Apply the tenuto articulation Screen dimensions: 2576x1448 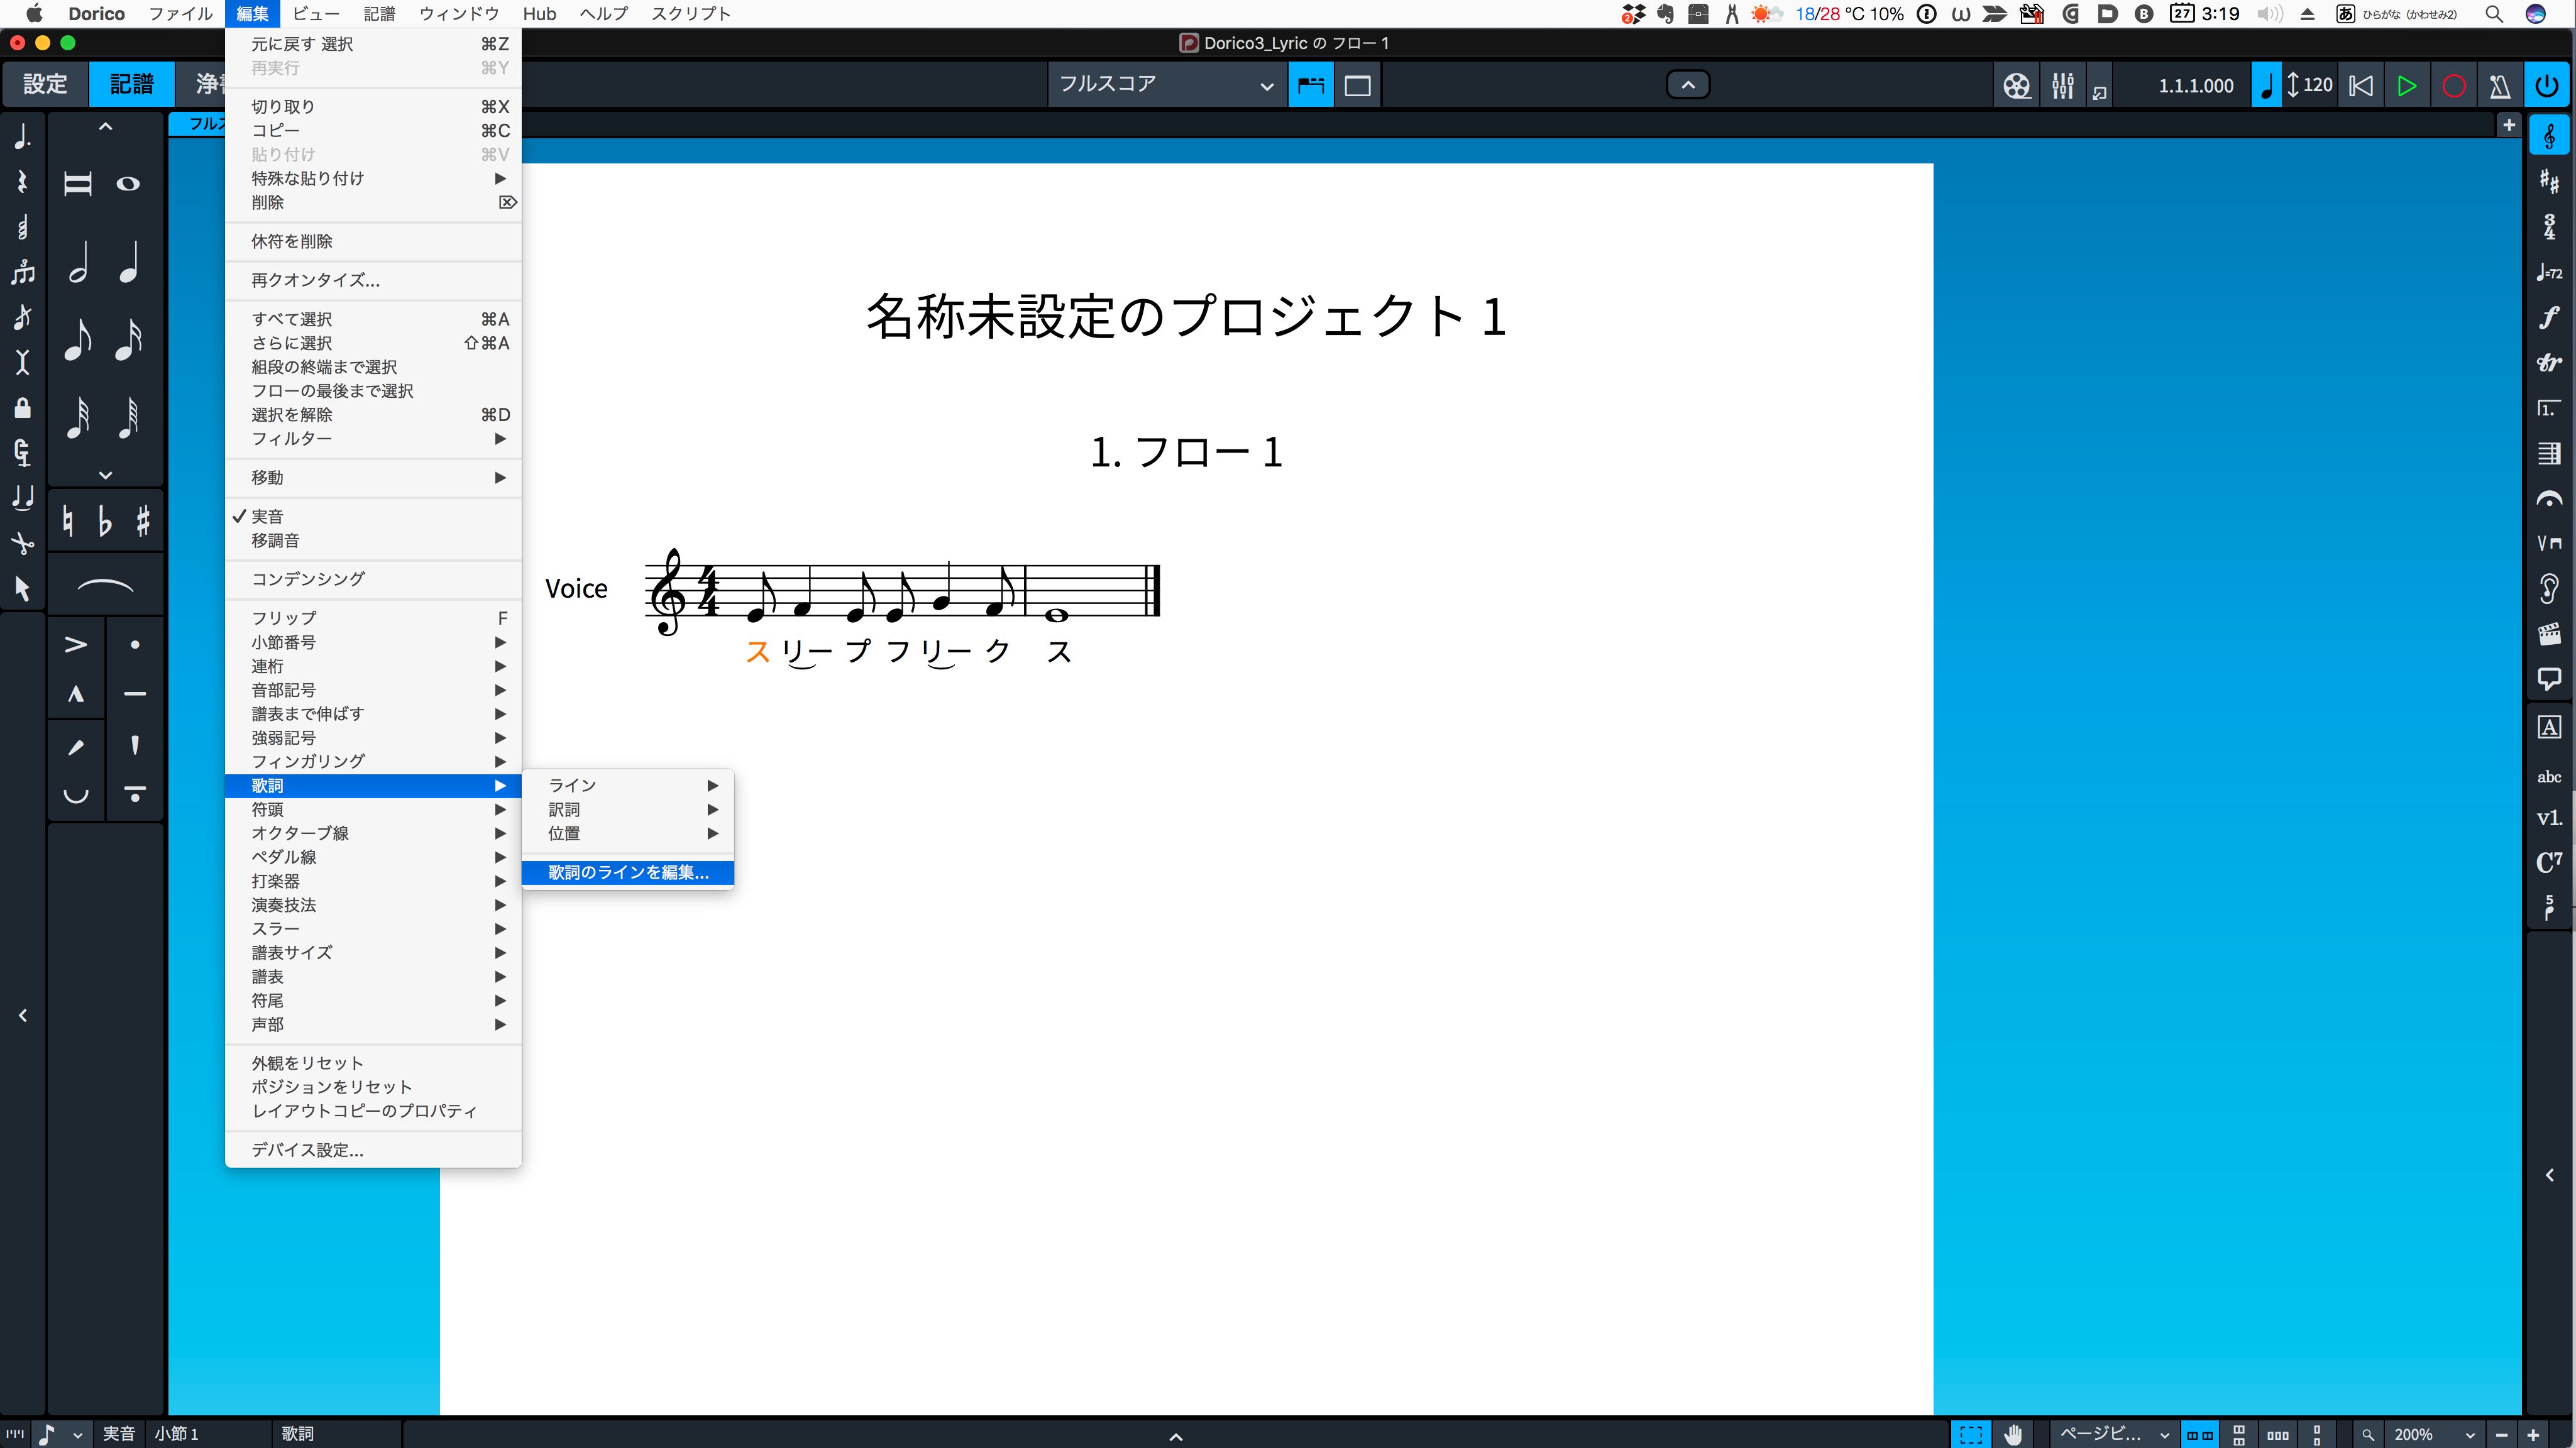[135, 694]
